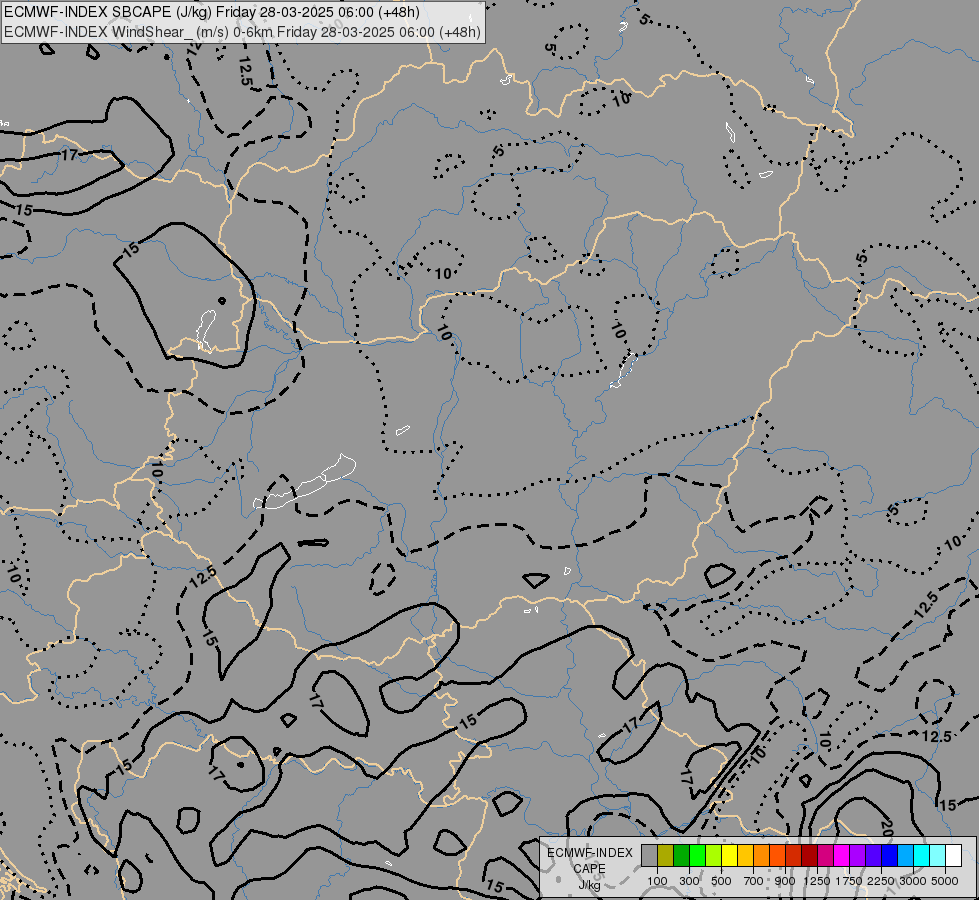This screenshot has width=979, height=900.
Task: Click the '900' legend tick label
Action: click(x=785, y=881)
